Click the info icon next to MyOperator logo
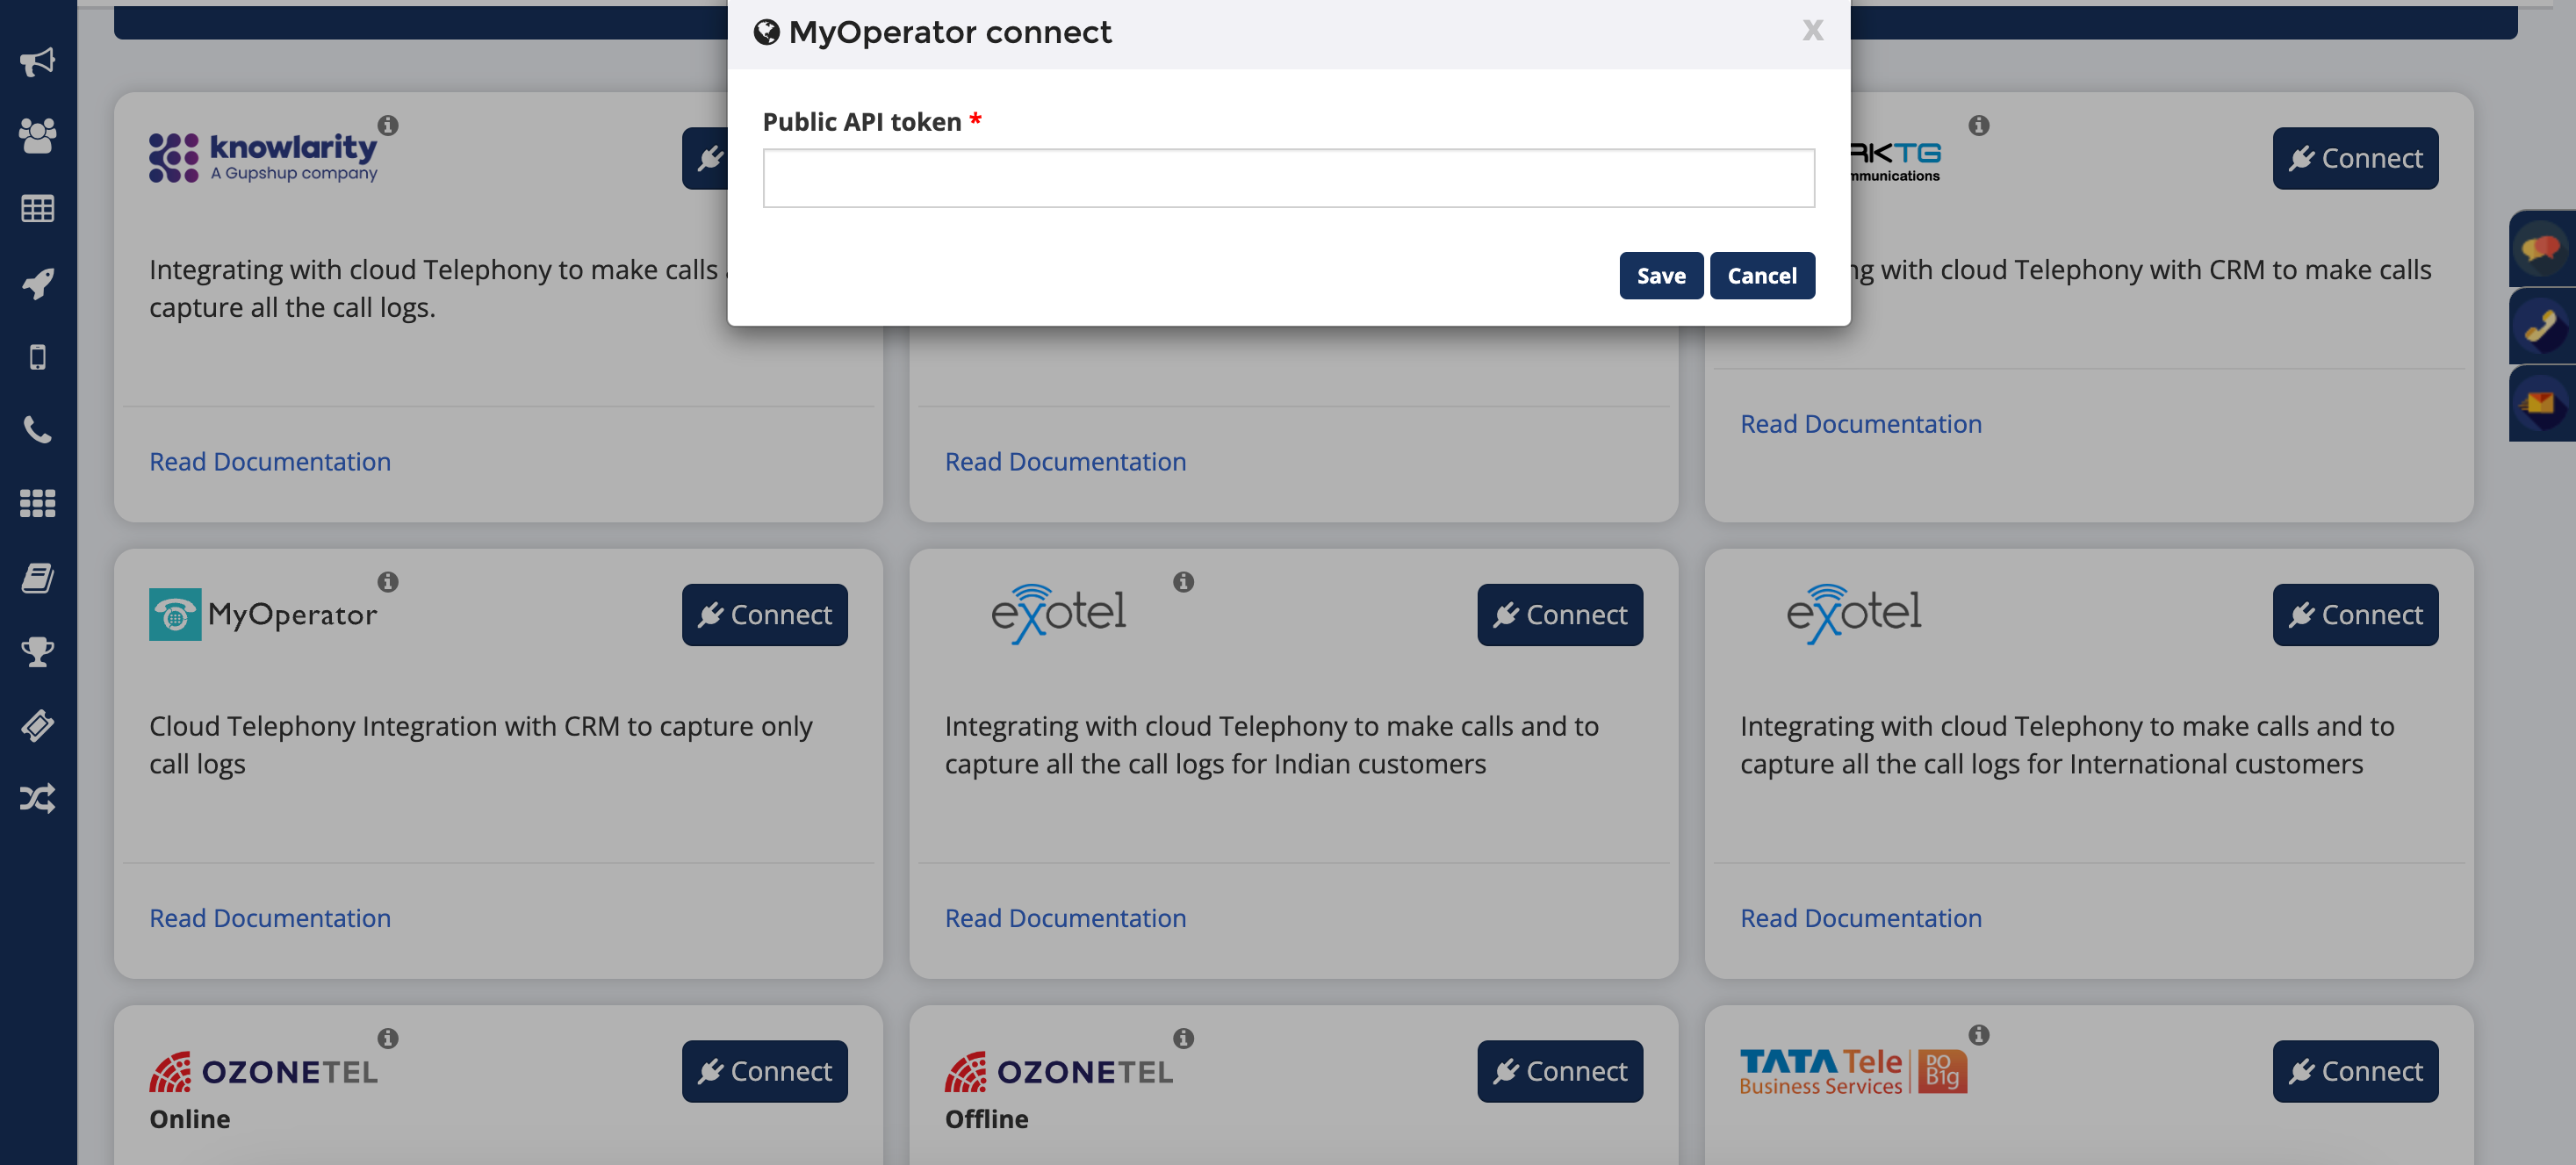Viewport: 2576px width, 1165px height. [388, 582]
